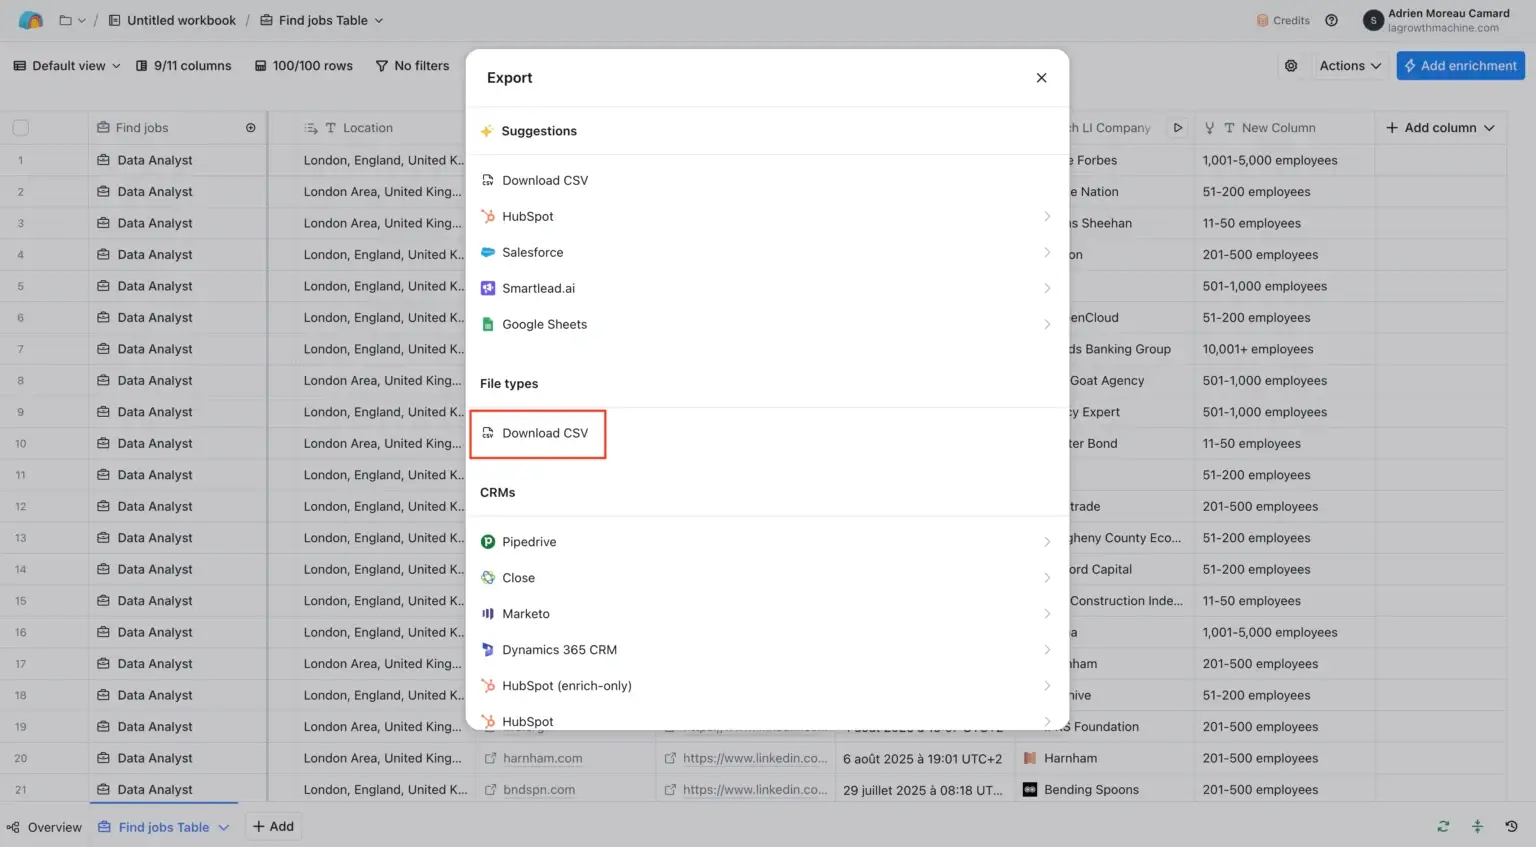Click the Add table button
This screenshot has width=1536, height=847.
pyautogui.click(x=273, y=826)
